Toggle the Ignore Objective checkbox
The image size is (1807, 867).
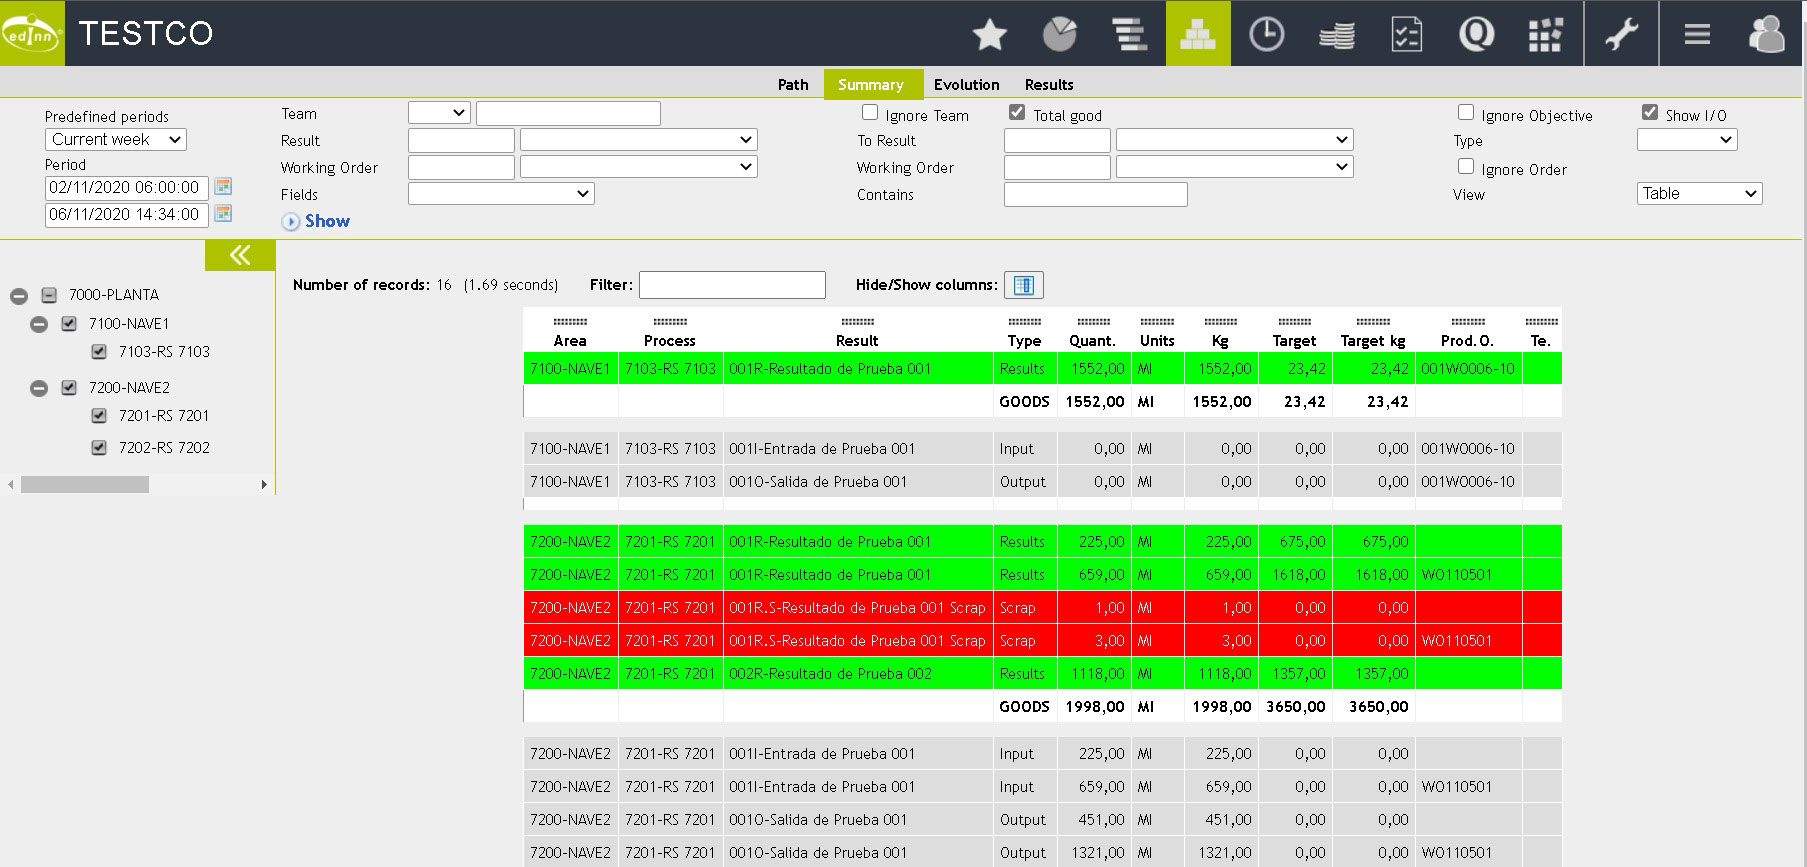(1466, 113)
